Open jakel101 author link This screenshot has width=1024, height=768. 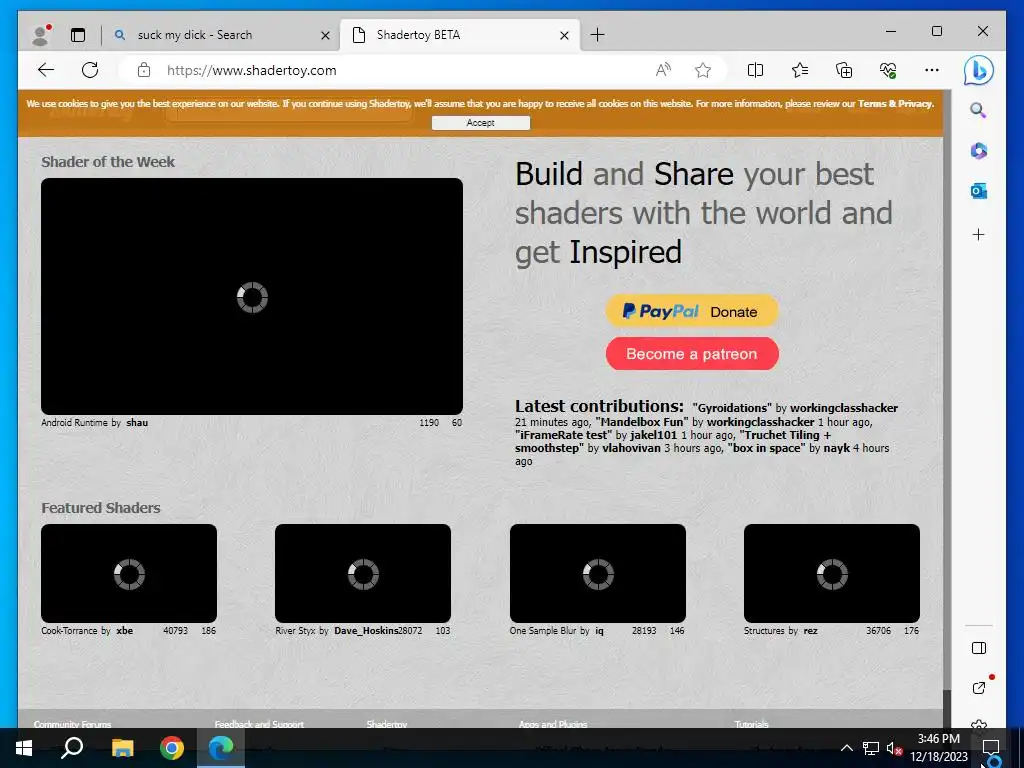pyautogui.click(x=654, y=435)
